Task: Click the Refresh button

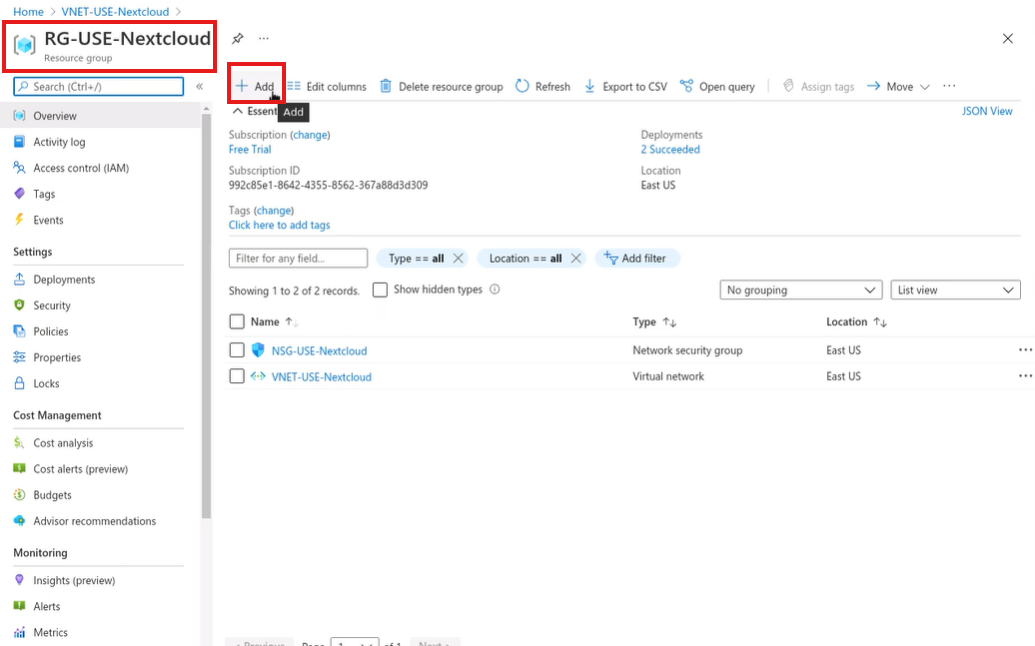Action: pyautogui.click(x=543, y=86)
